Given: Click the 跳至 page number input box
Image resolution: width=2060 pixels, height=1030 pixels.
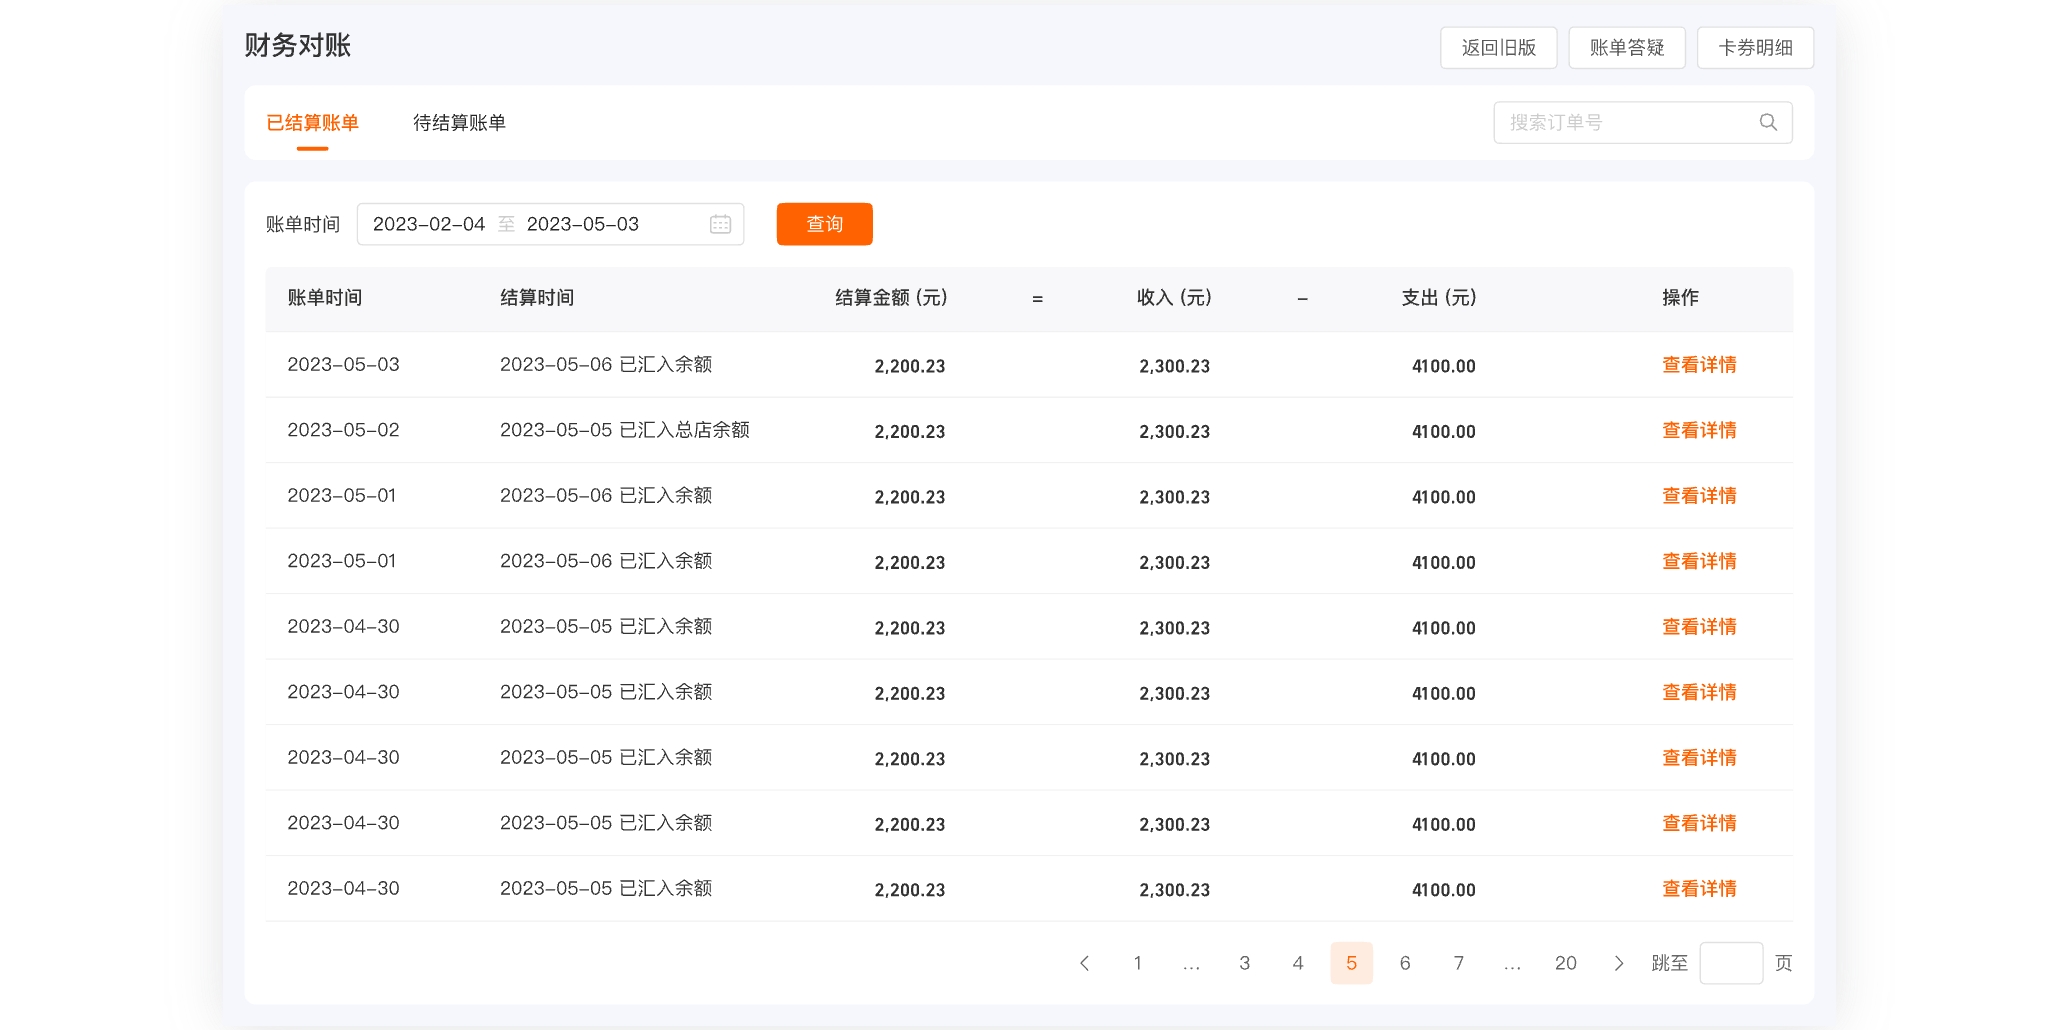Looking at the screenshot, I should point(1731,963).
